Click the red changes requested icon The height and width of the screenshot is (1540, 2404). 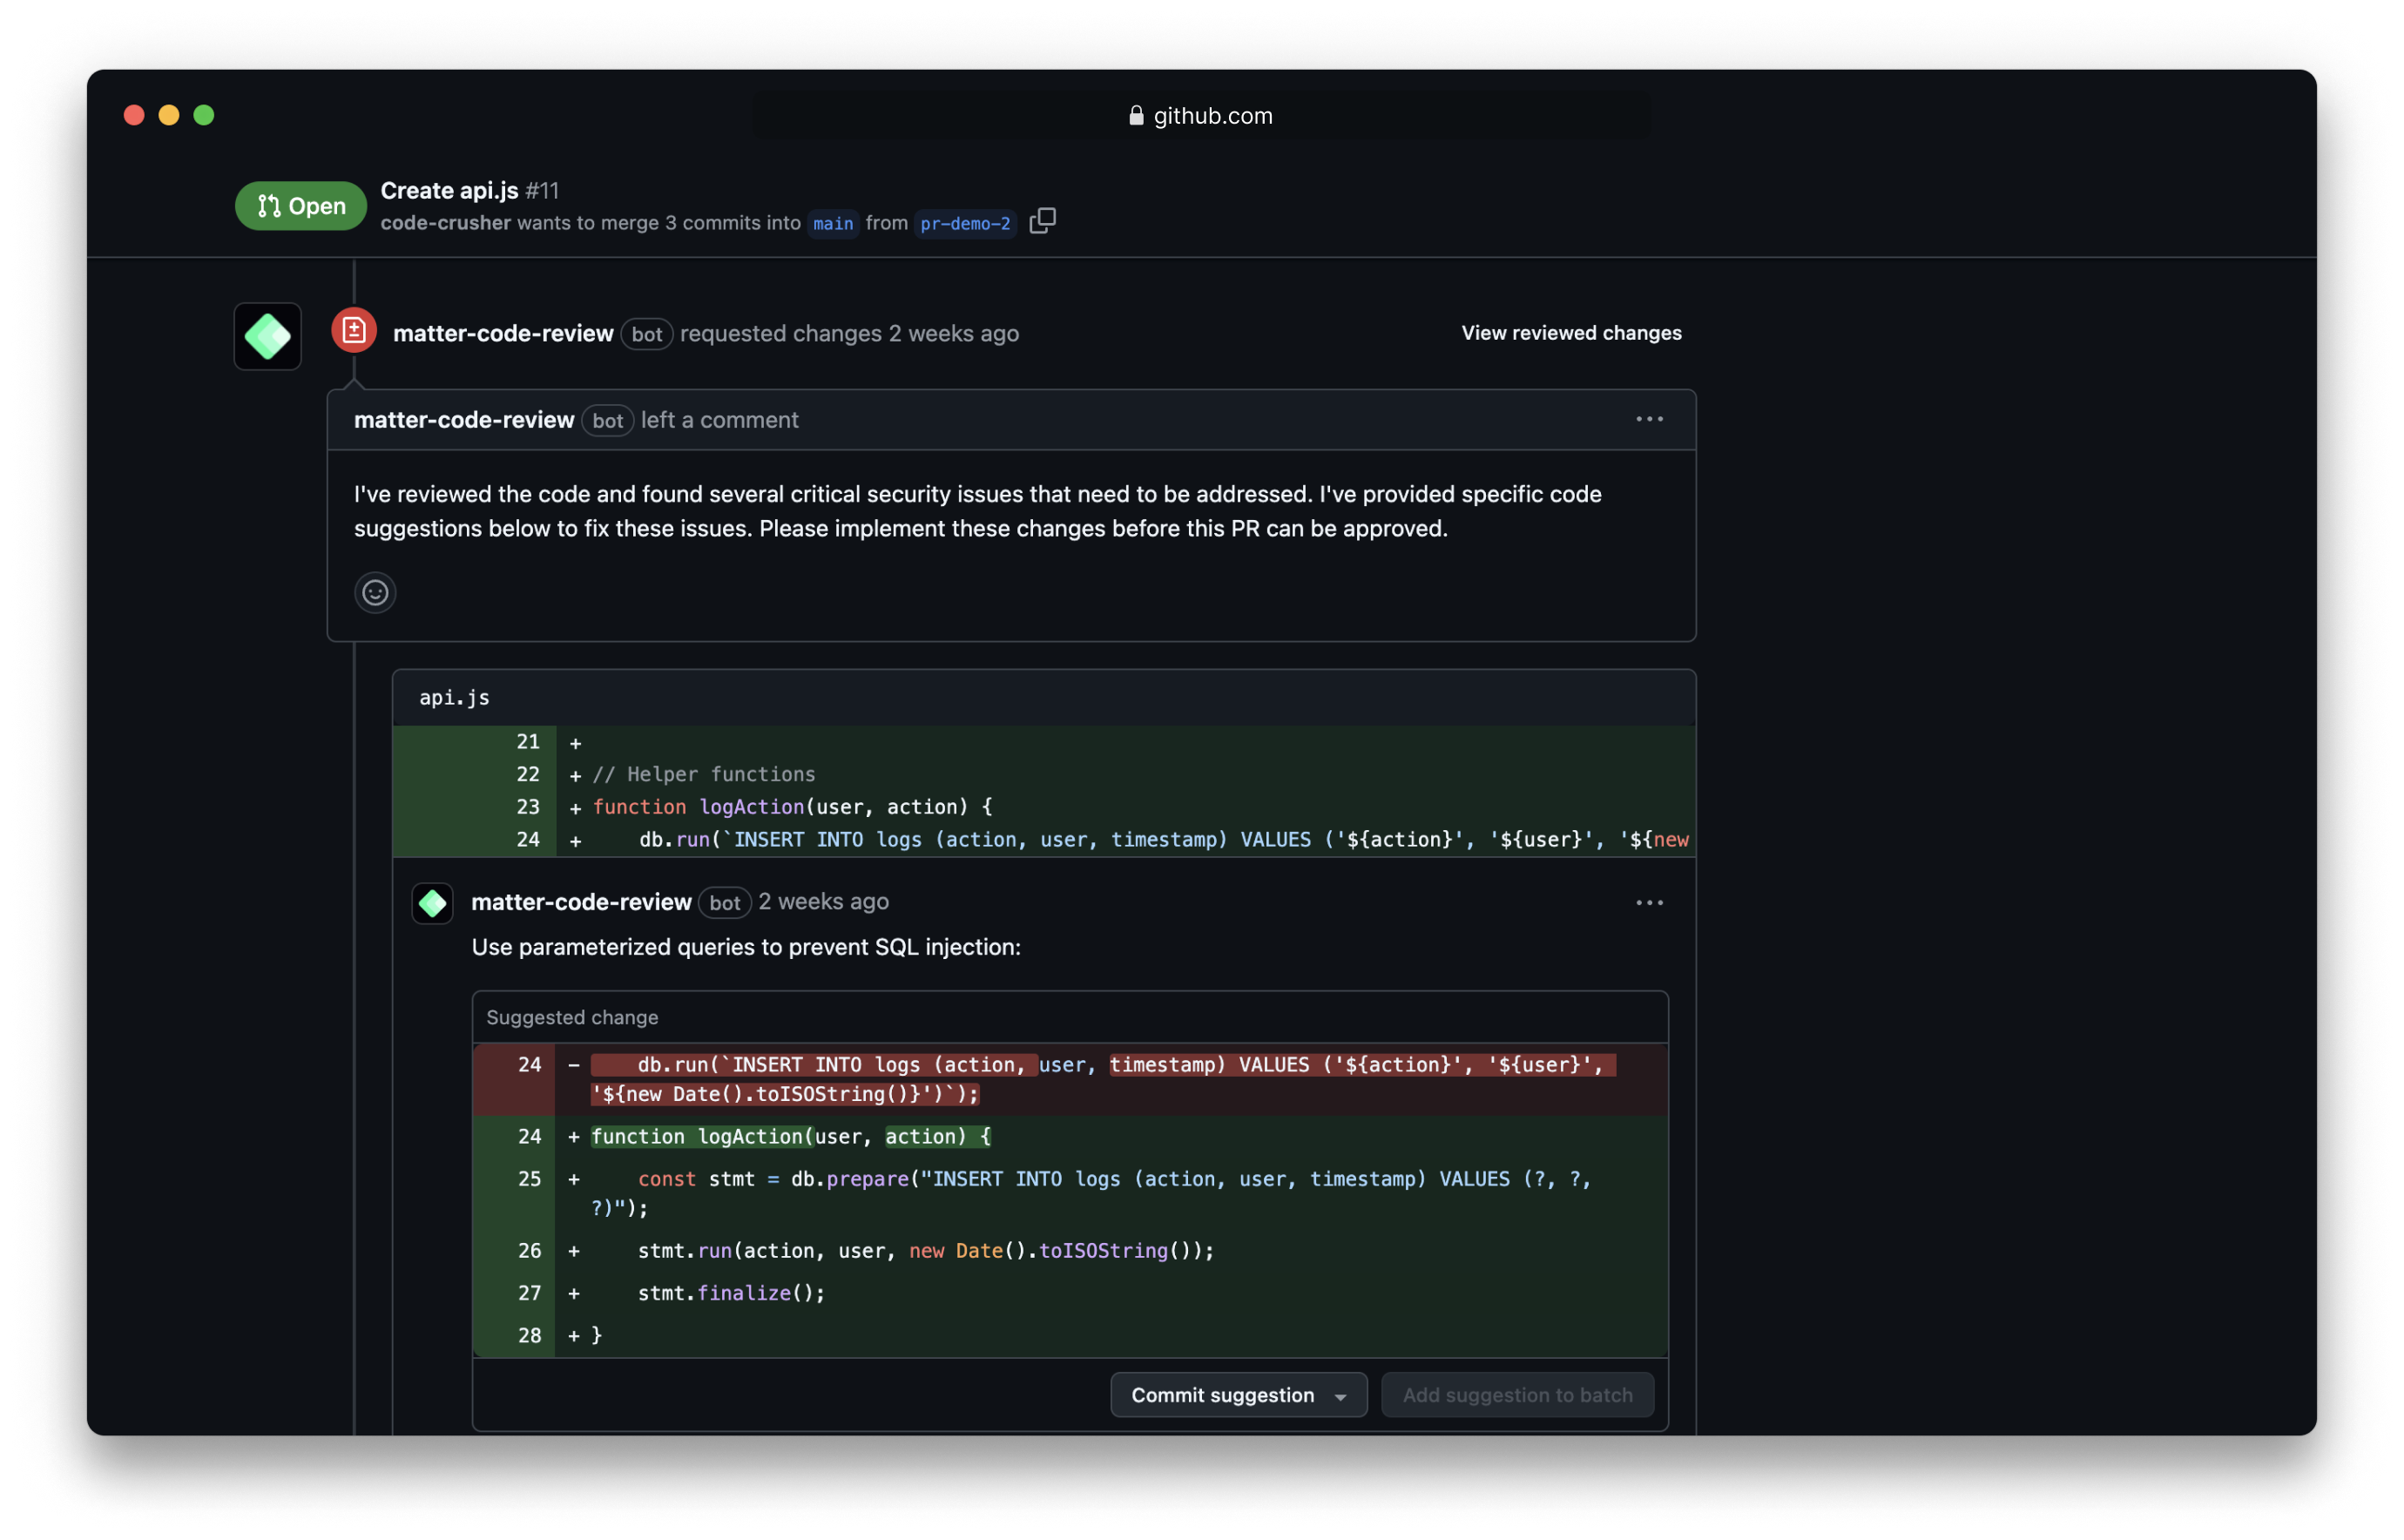(x=354, y=331)
